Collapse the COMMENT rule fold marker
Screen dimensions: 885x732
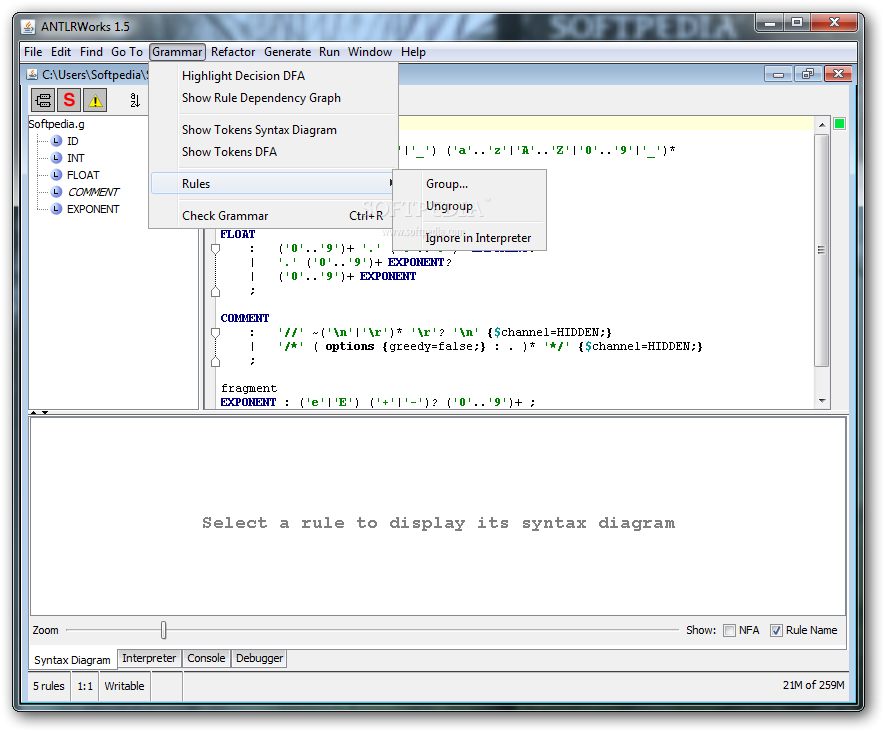pos(215,333)
